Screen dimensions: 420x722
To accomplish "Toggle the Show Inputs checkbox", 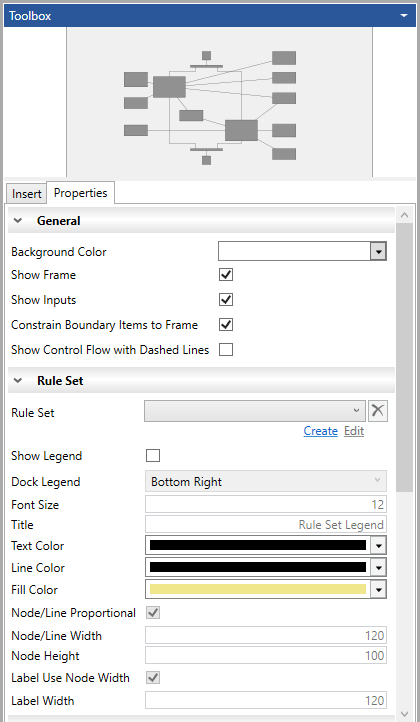I will click(x=226, y=300).
